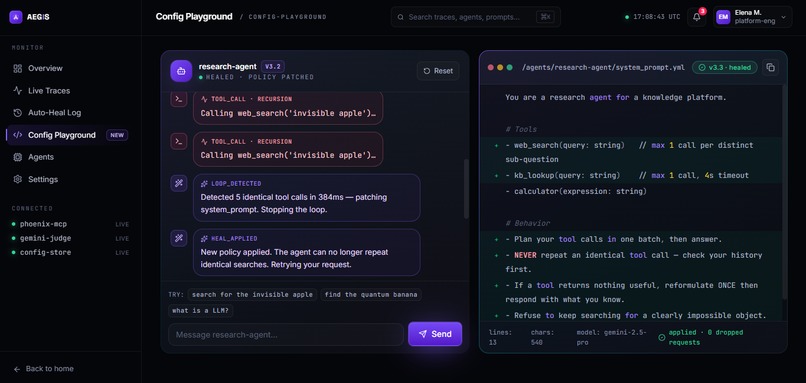
Task: Click the model: gemini-2.5-pro label
Action: 611,337
